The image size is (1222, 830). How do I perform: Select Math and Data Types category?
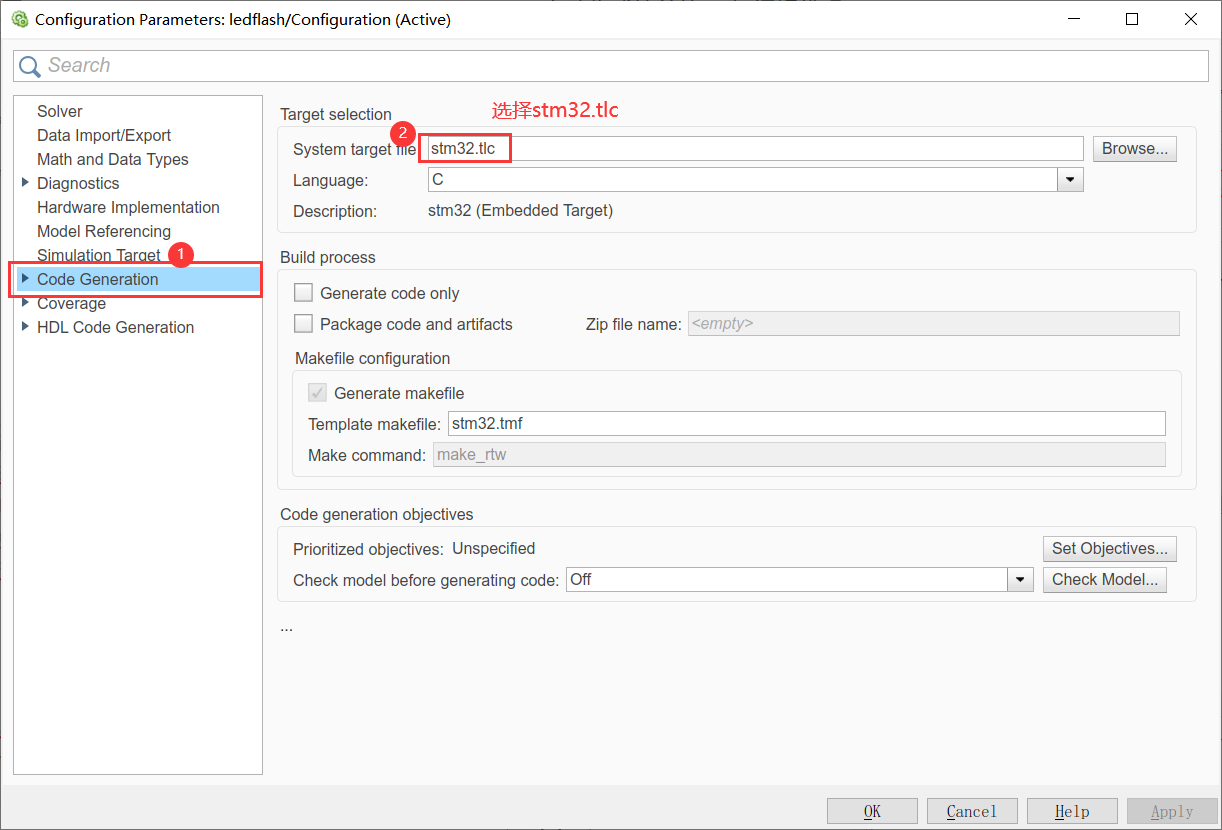pyautogui.click(x=112, y=159)
